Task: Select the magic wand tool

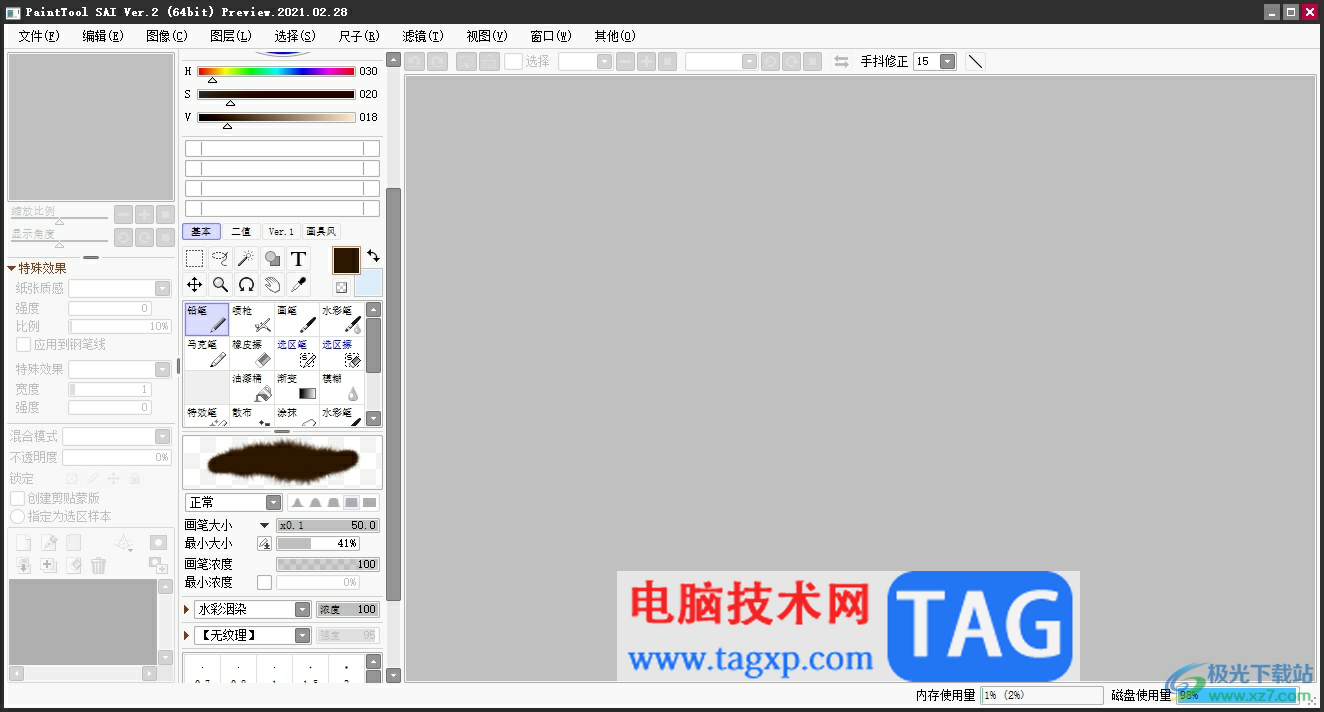Action: pyautogui.click(x=246, y=259)
